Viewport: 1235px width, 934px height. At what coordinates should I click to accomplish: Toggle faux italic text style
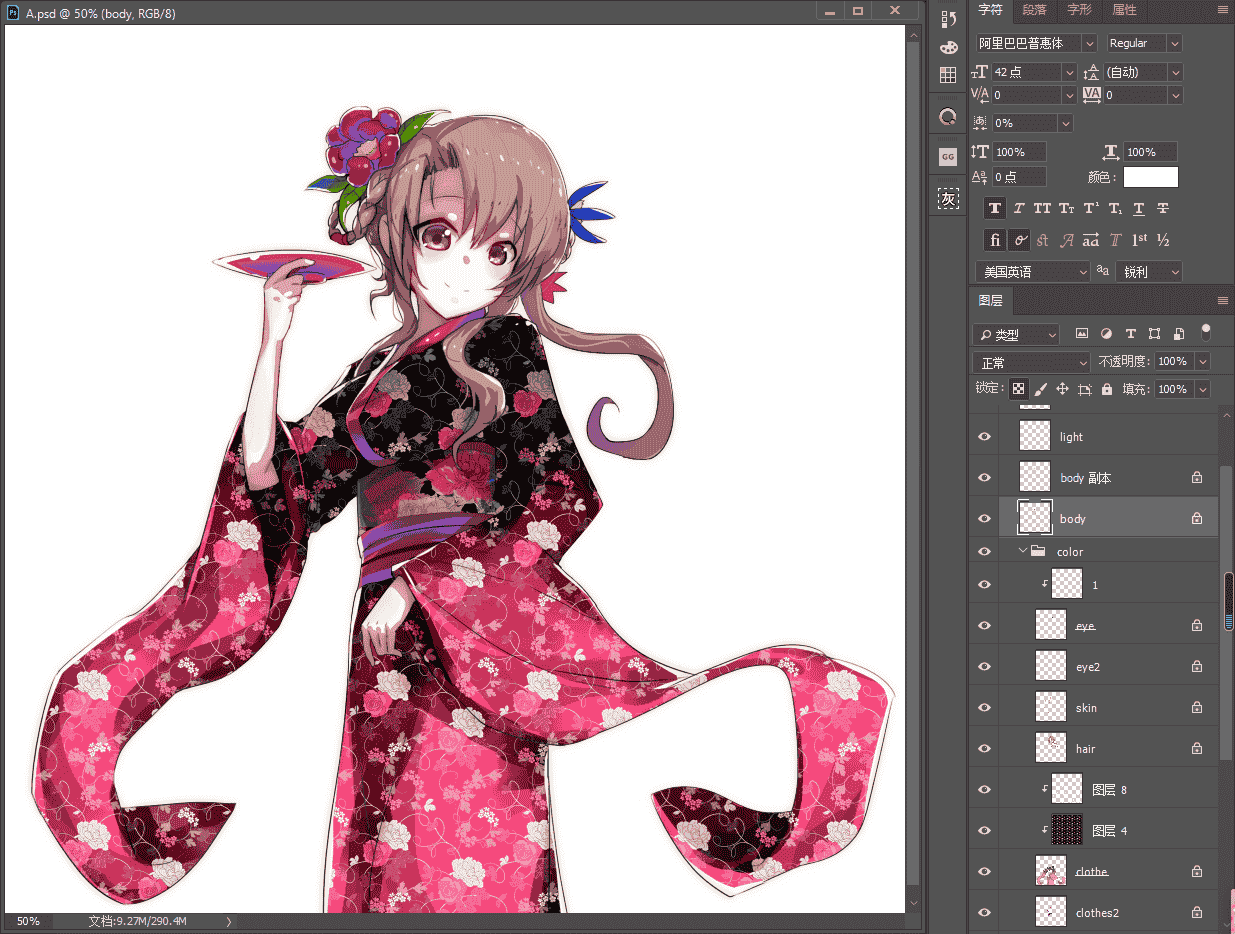coord(1019,208)
